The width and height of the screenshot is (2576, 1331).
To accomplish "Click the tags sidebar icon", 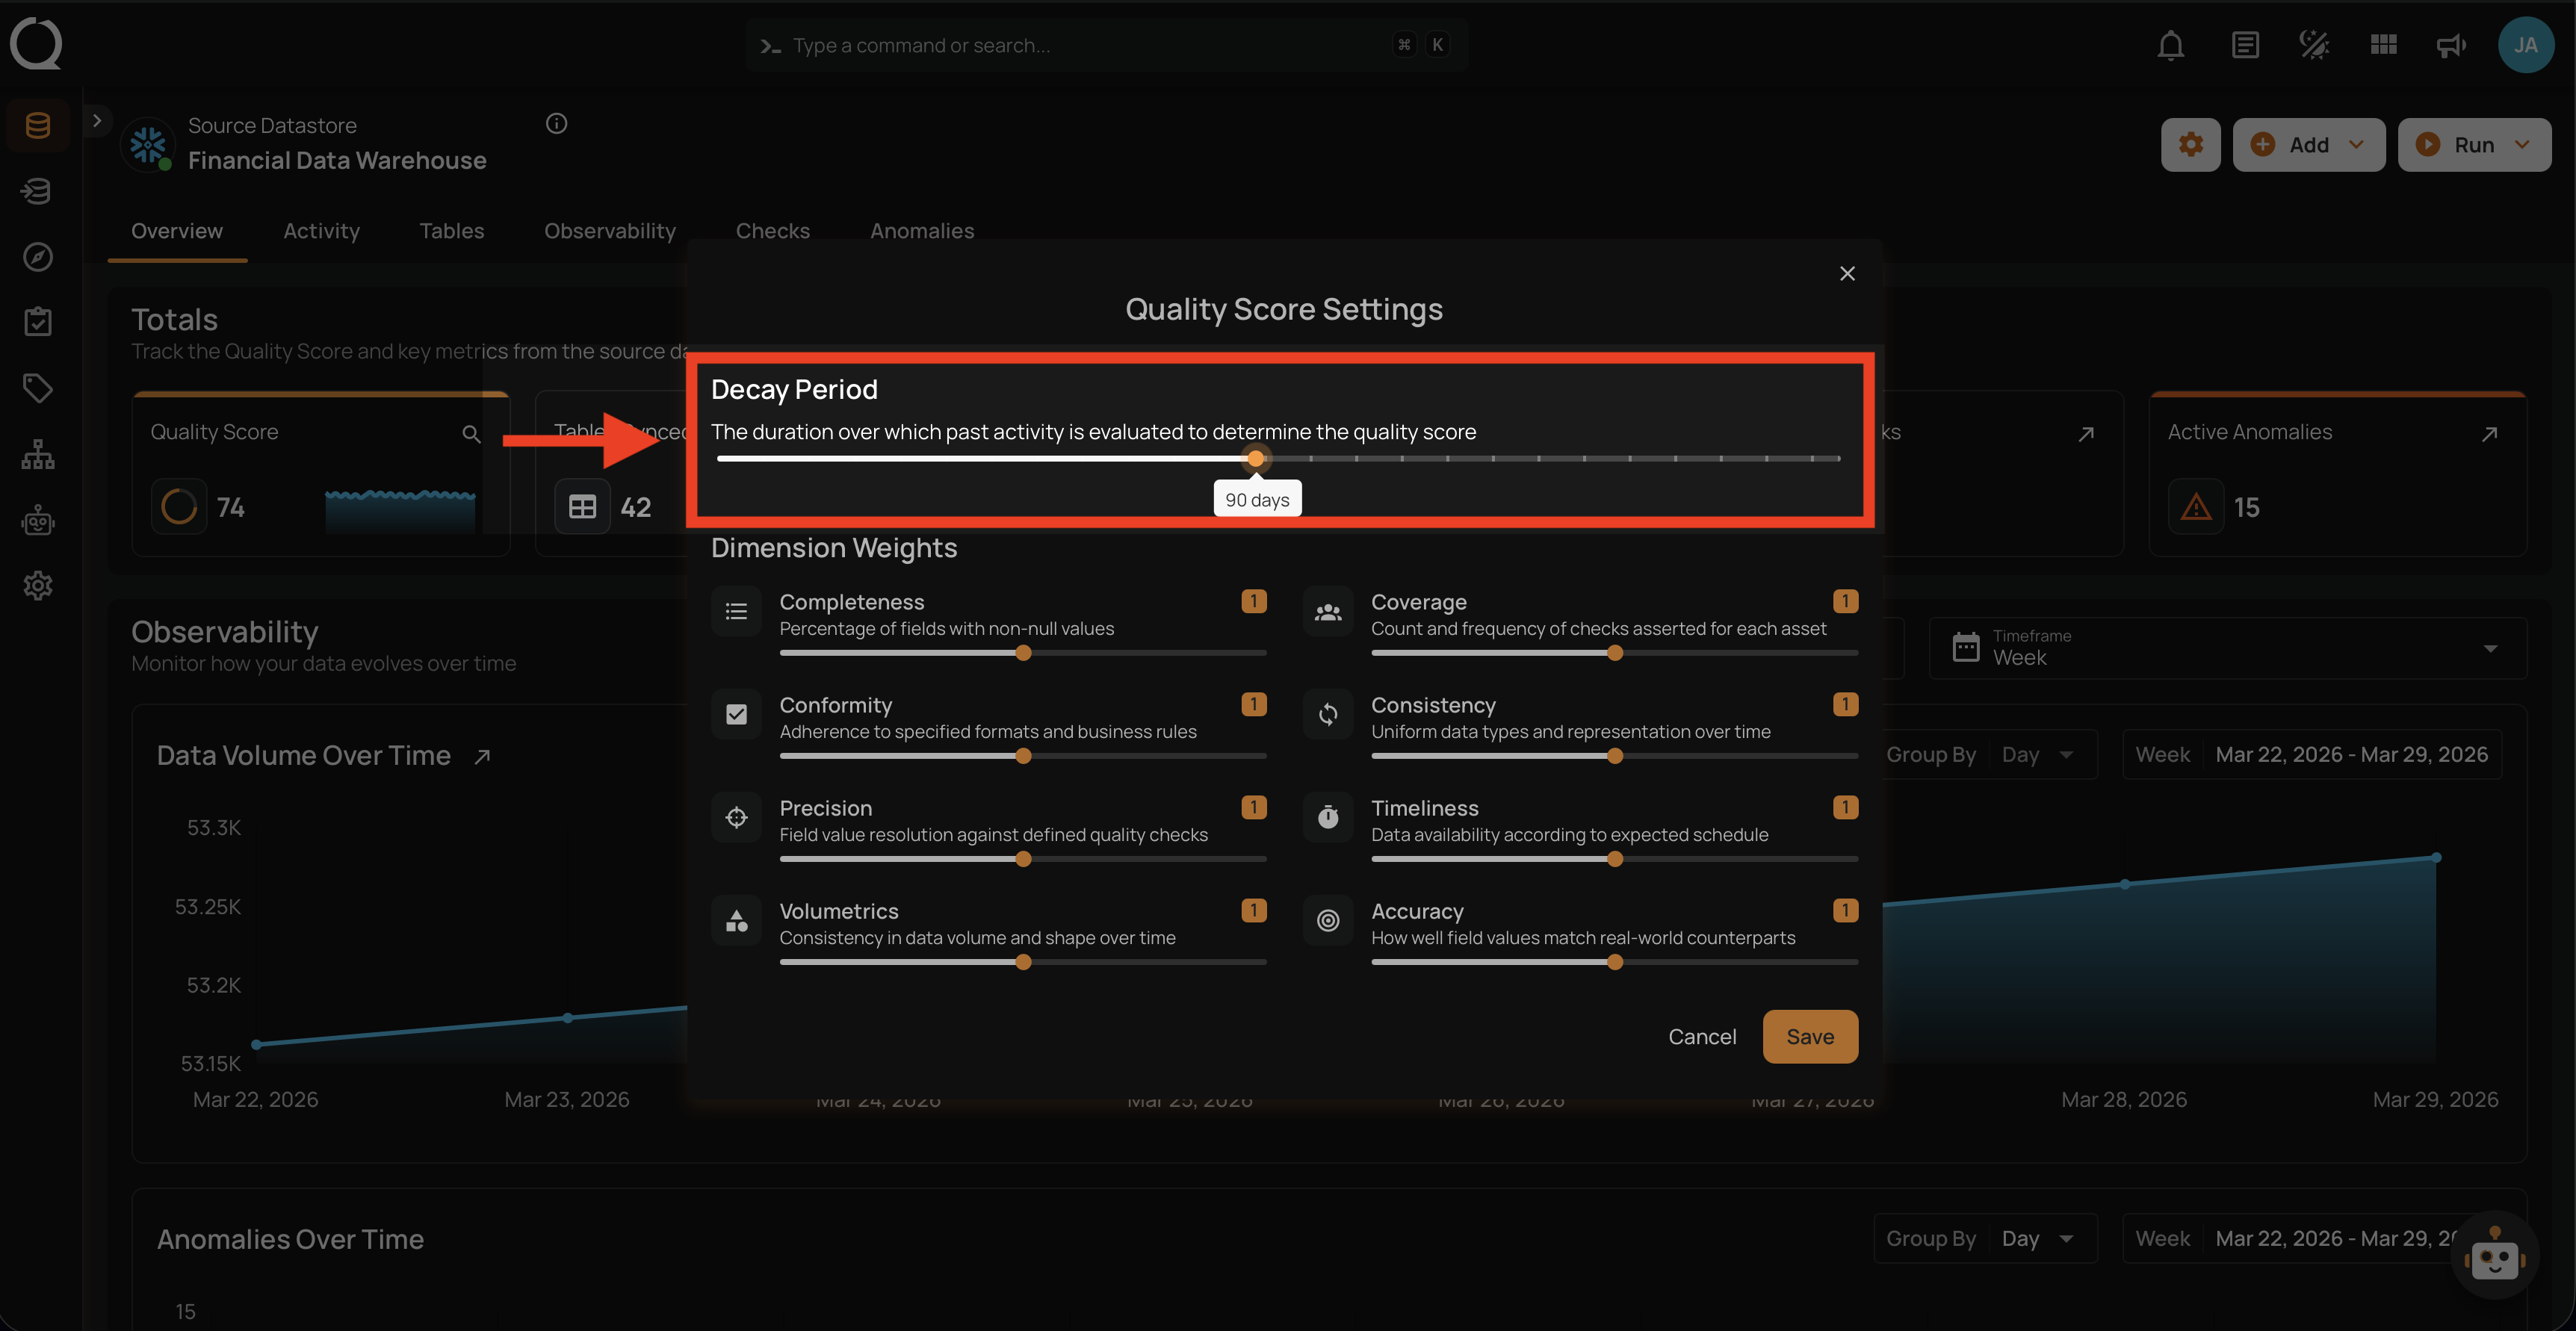I will point(38,388).
